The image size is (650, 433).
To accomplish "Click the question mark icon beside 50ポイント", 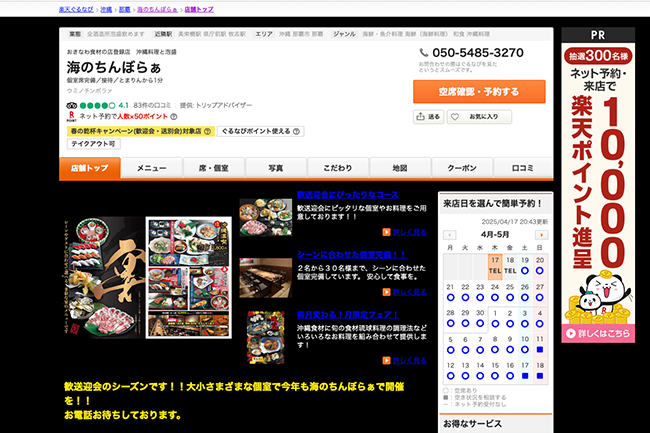I will (x=174, y=117).
